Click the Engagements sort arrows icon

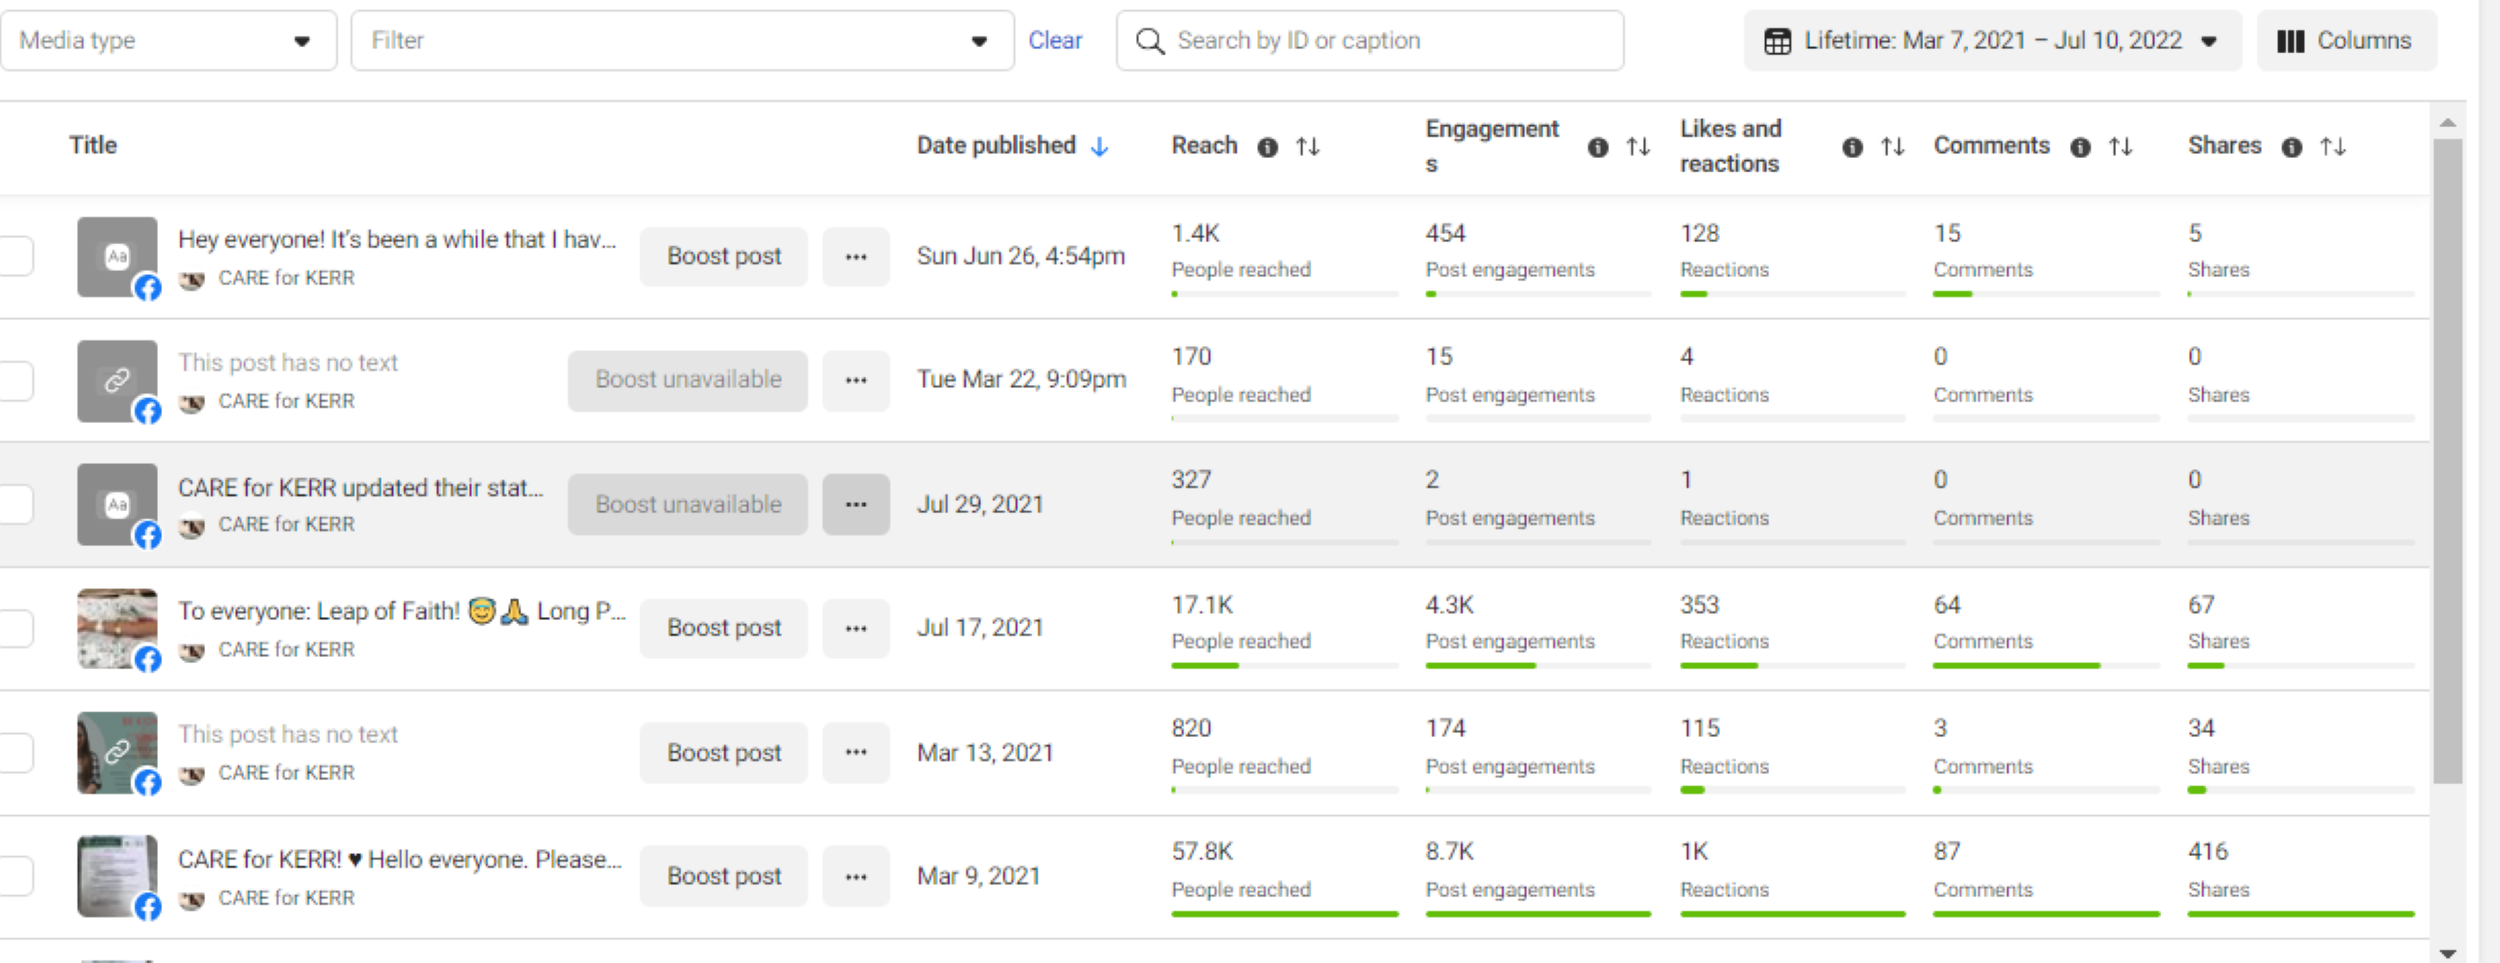coord(1637,147)
